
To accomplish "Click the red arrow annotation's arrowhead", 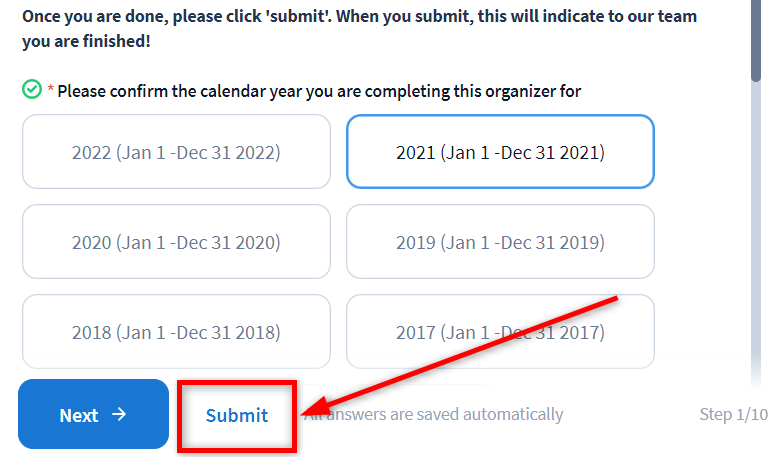I will pyautogui.click(x=318, y=406).
